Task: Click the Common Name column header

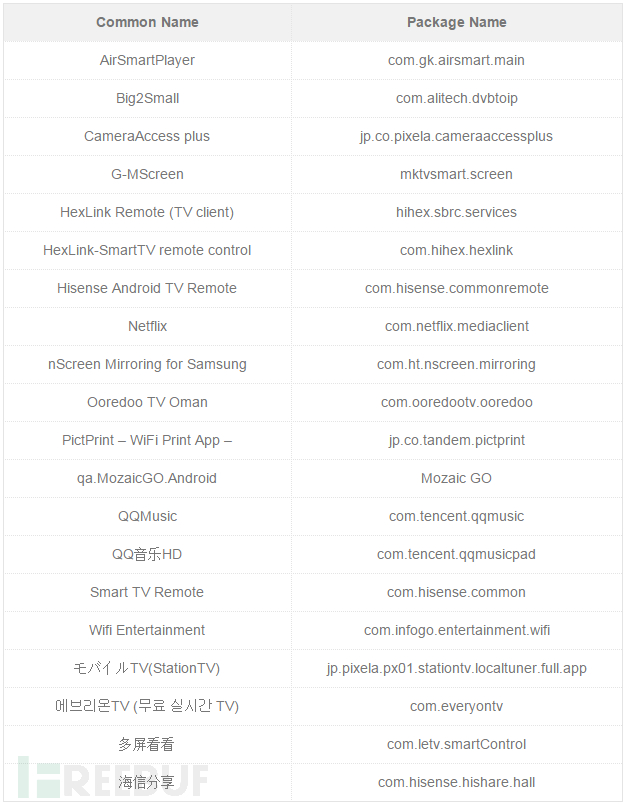Action: click(x=147, y=22)
